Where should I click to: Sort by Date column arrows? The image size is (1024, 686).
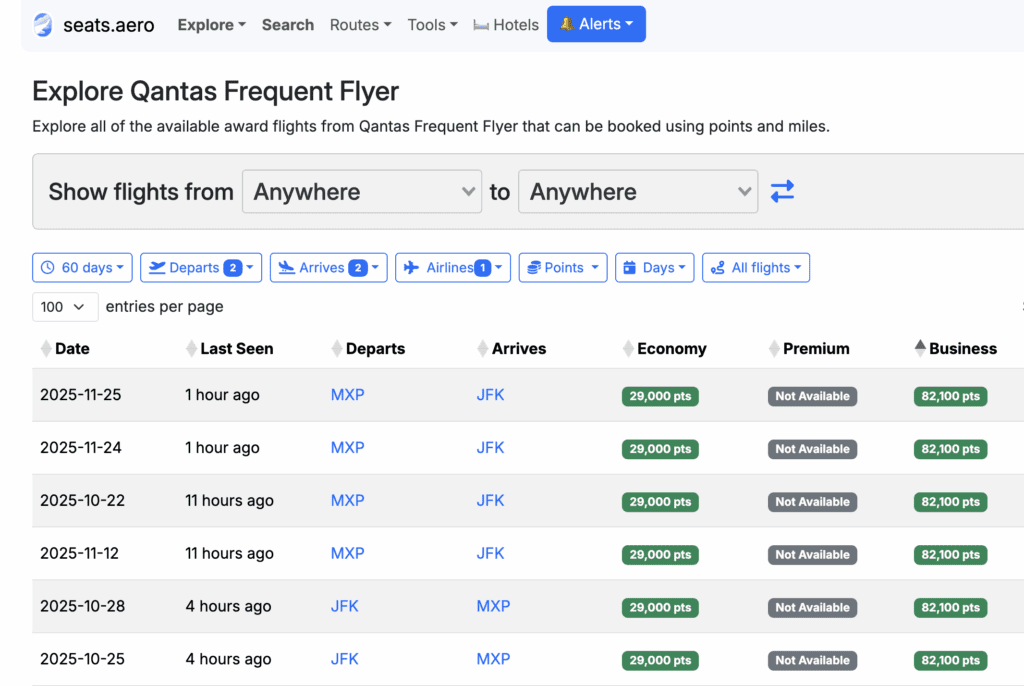click(x=46, y=349)
